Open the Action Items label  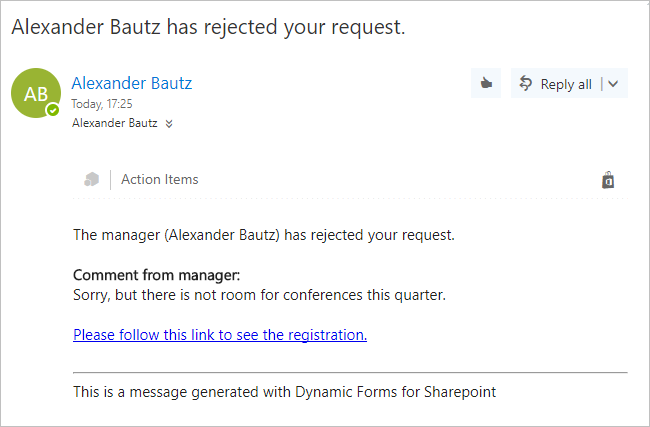(160, 180)
